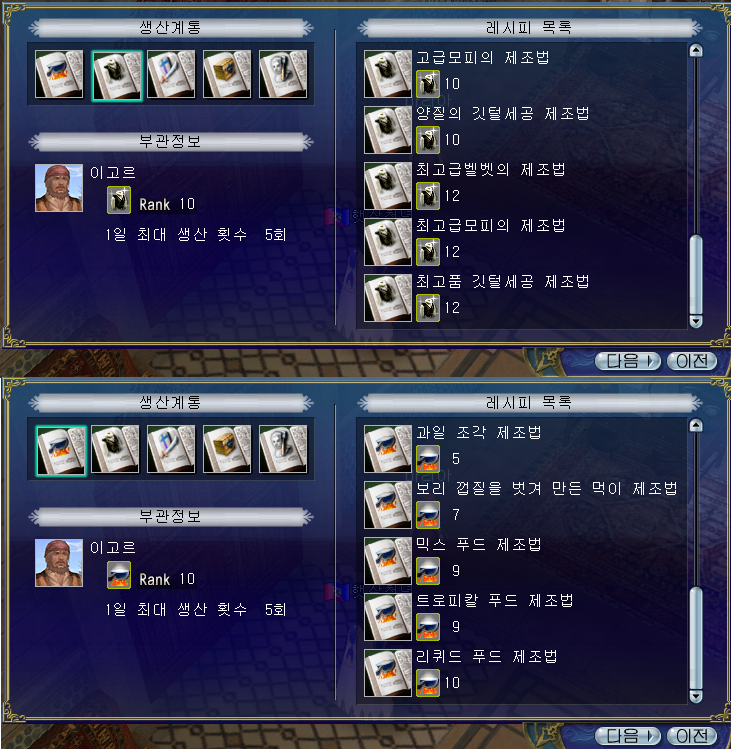This screenshot has height=749, width=732.
Task: Click the 다음 button below sewing recipes
Action: pos(627,361)
